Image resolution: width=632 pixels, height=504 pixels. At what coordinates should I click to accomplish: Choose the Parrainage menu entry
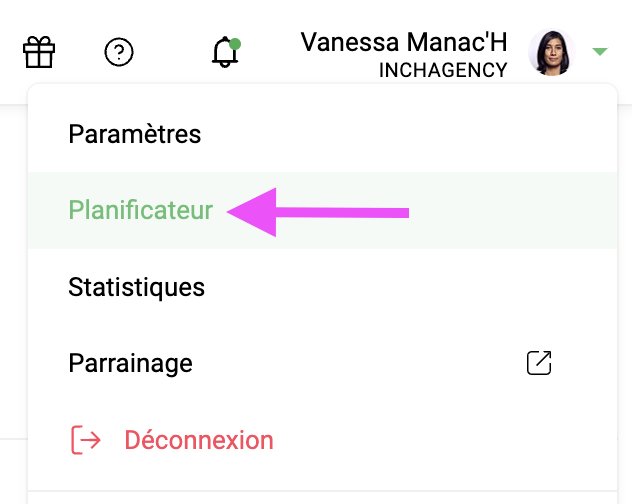(130, 363)
